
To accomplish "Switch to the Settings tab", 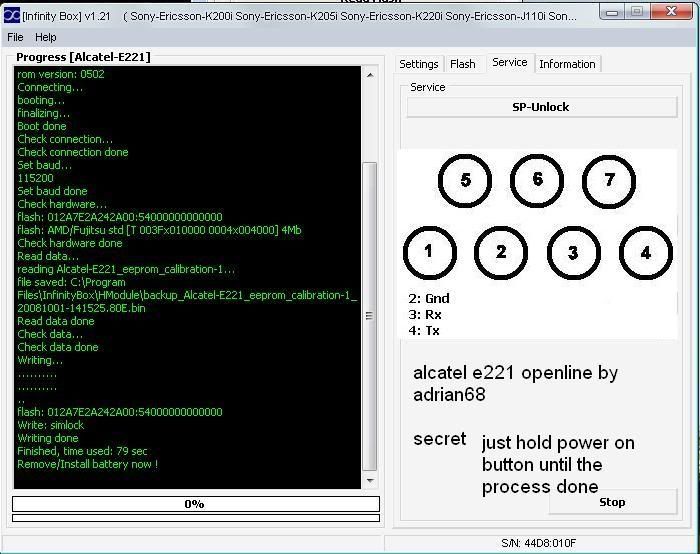I will click(x=419, y=64).
